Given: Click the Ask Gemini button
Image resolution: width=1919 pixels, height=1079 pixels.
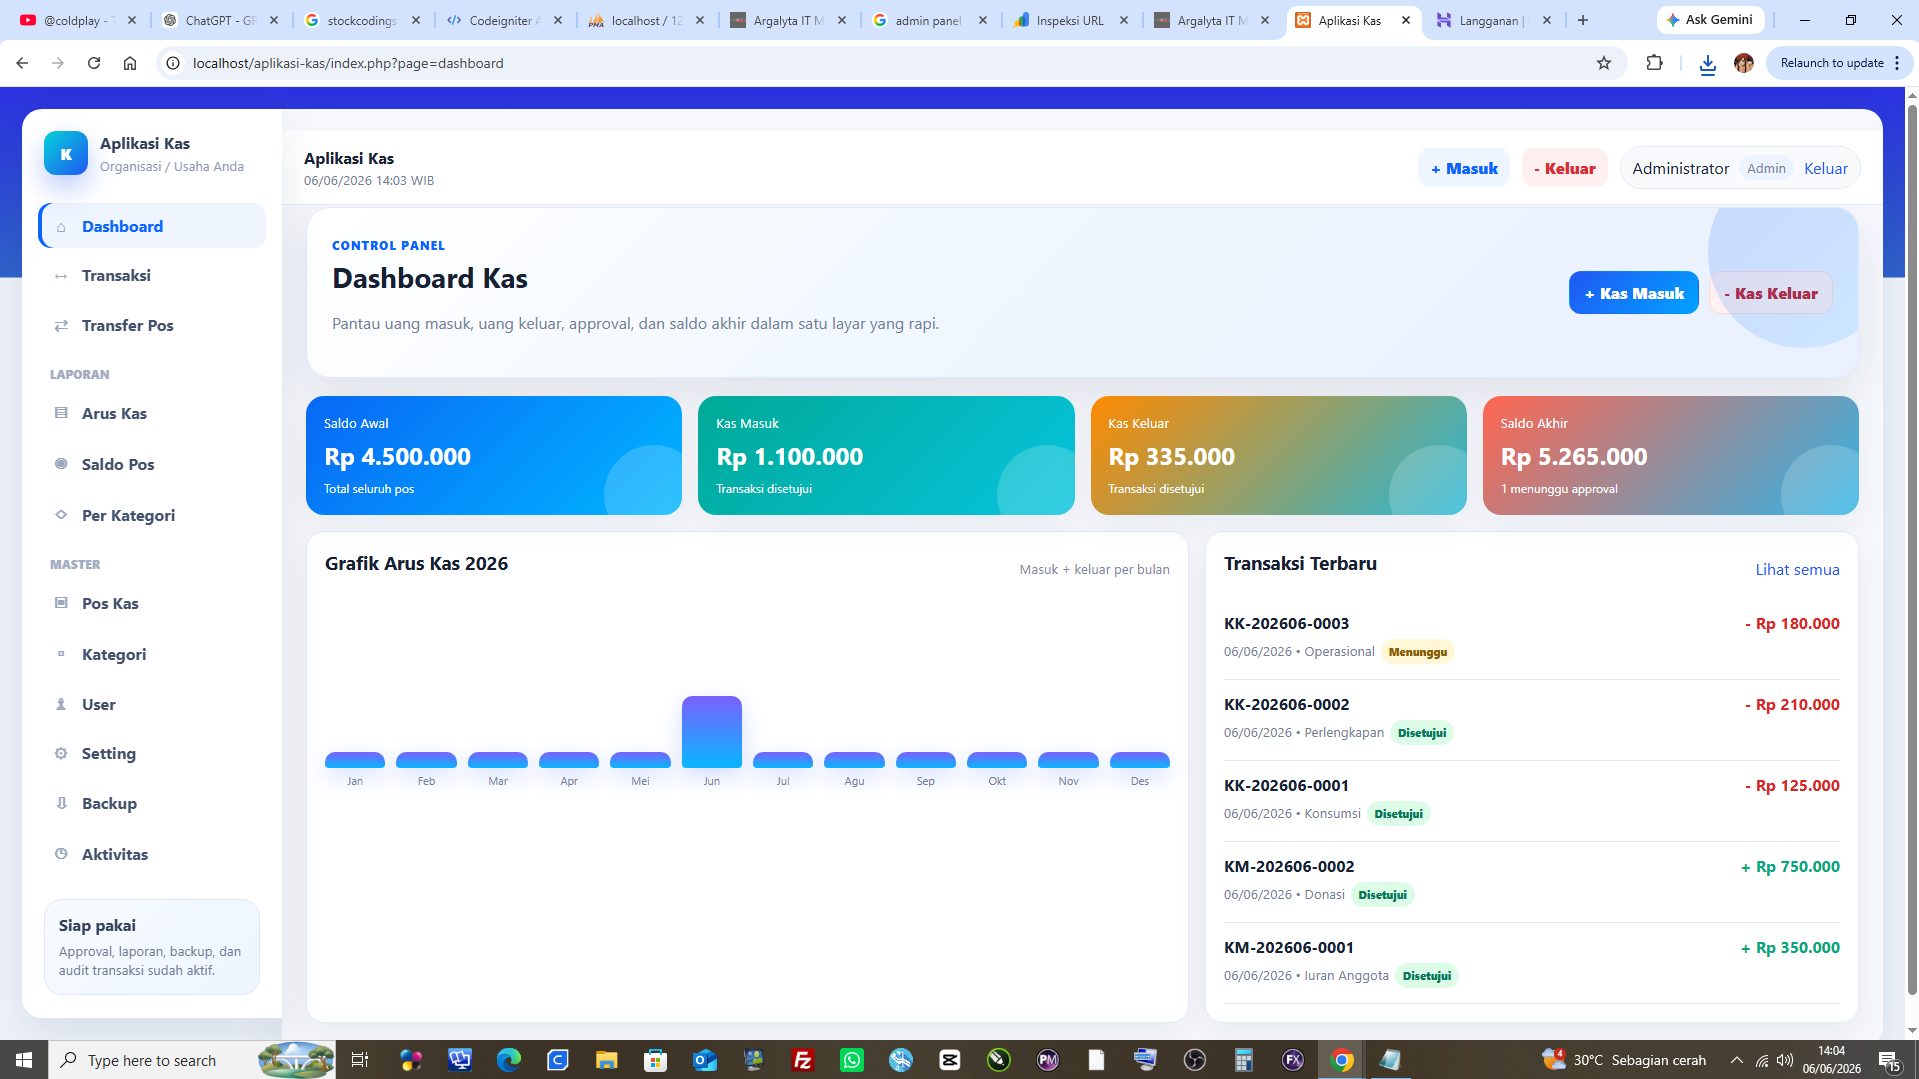Looking at the screenshot, I should [1709, 20].
